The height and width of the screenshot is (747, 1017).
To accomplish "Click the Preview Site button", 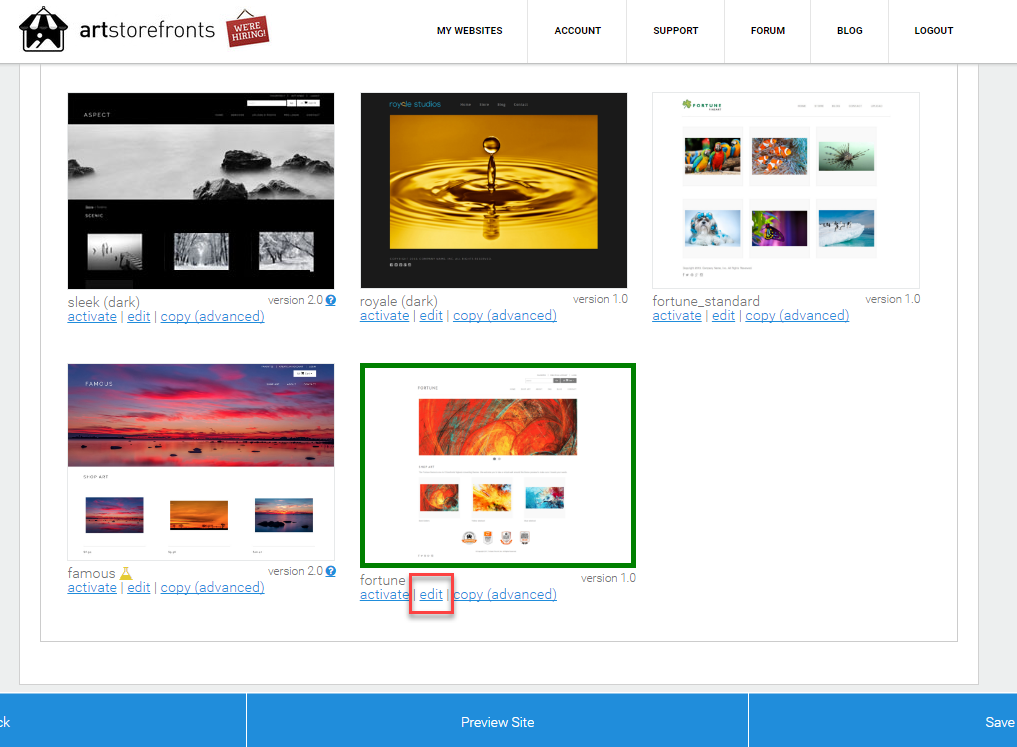I will coord(497,722).
